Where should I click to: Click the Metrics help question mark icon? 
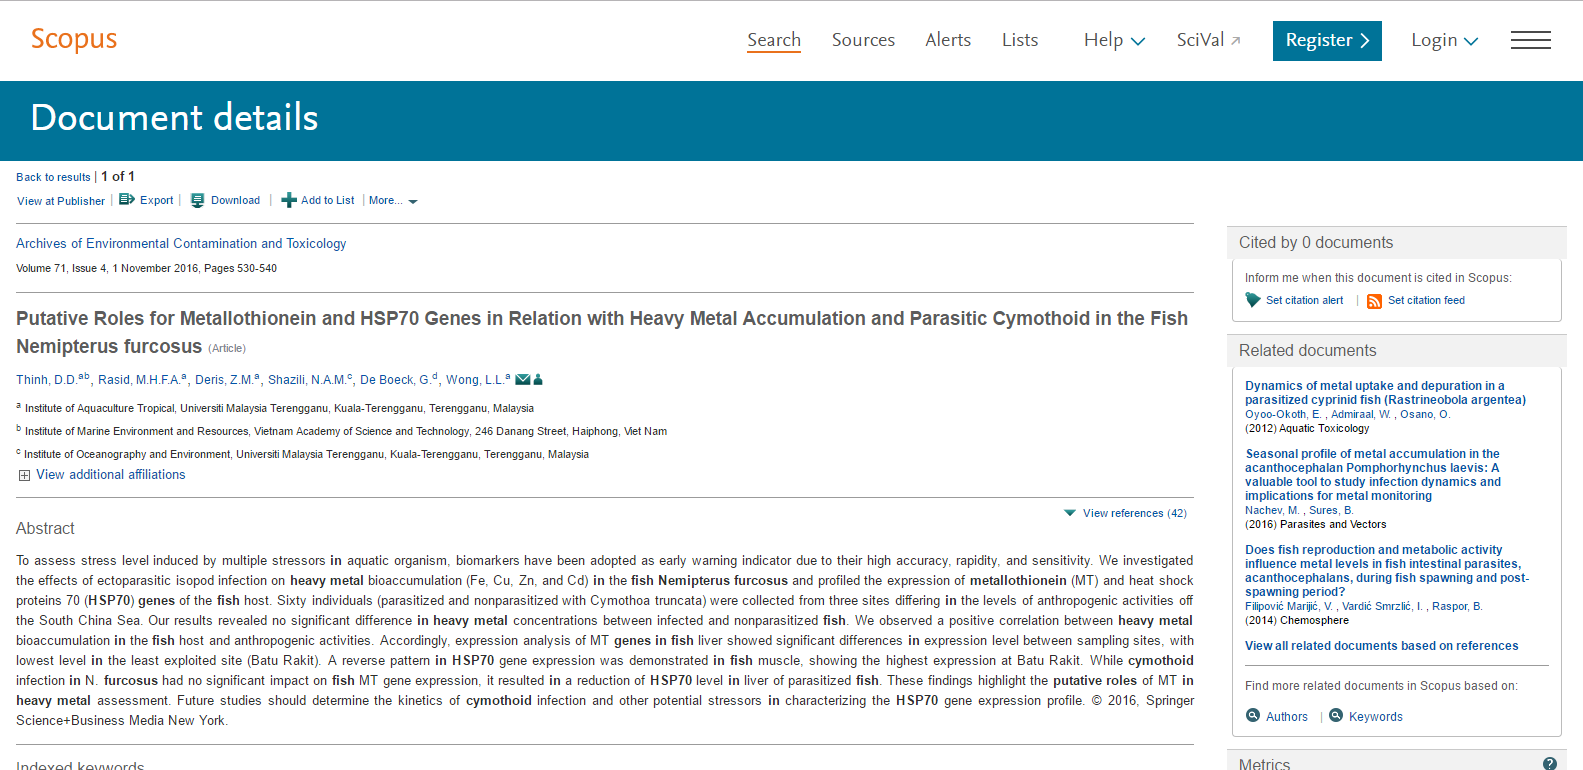(x=1550, y=763)
